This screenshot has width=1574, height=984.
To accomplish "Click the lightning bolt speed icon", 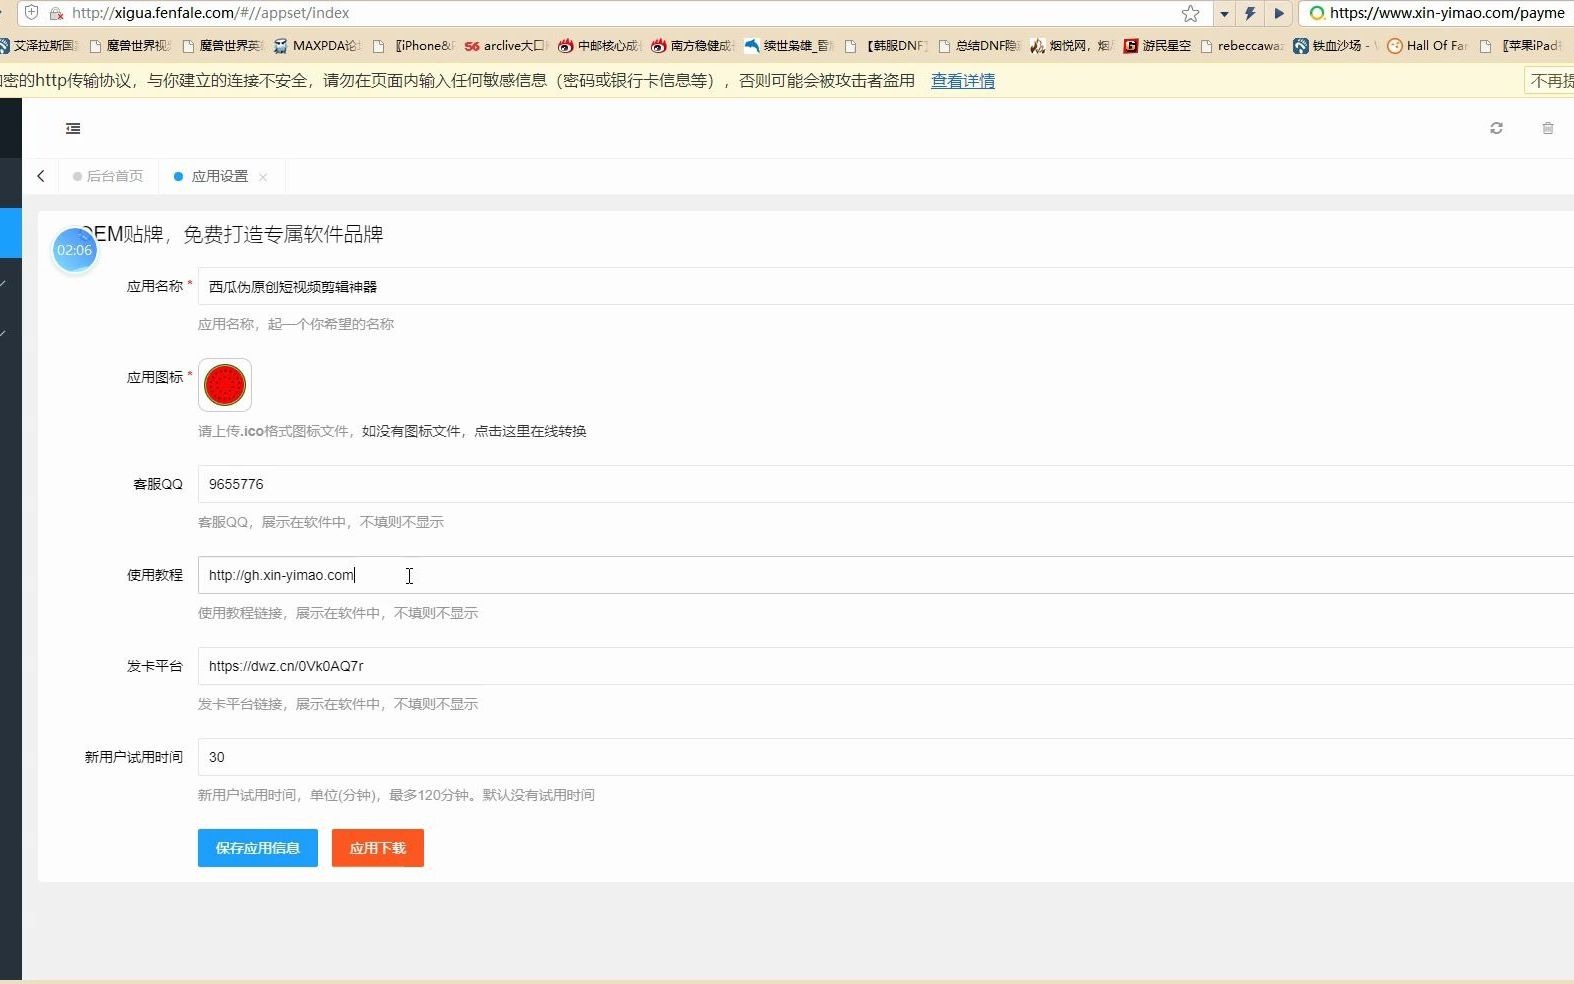I will tap(1250, 13).
